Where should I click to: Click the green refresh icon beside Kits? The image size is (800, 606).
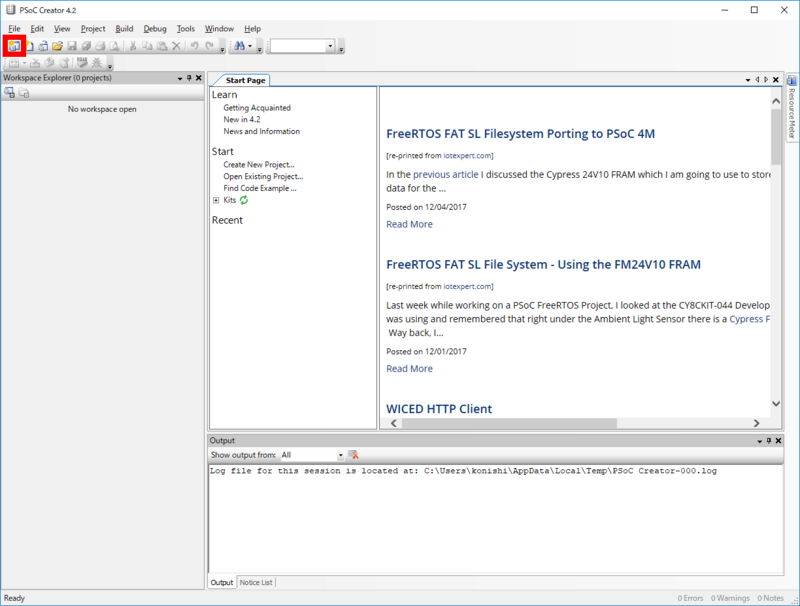point(244,200)
